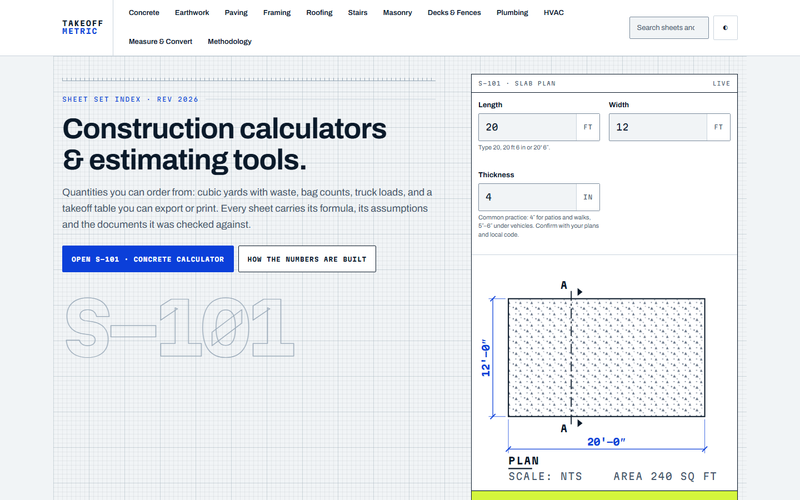Click the LIVE status label
The width and height of the screenshot is (800, 500).
tap(721, 83)
